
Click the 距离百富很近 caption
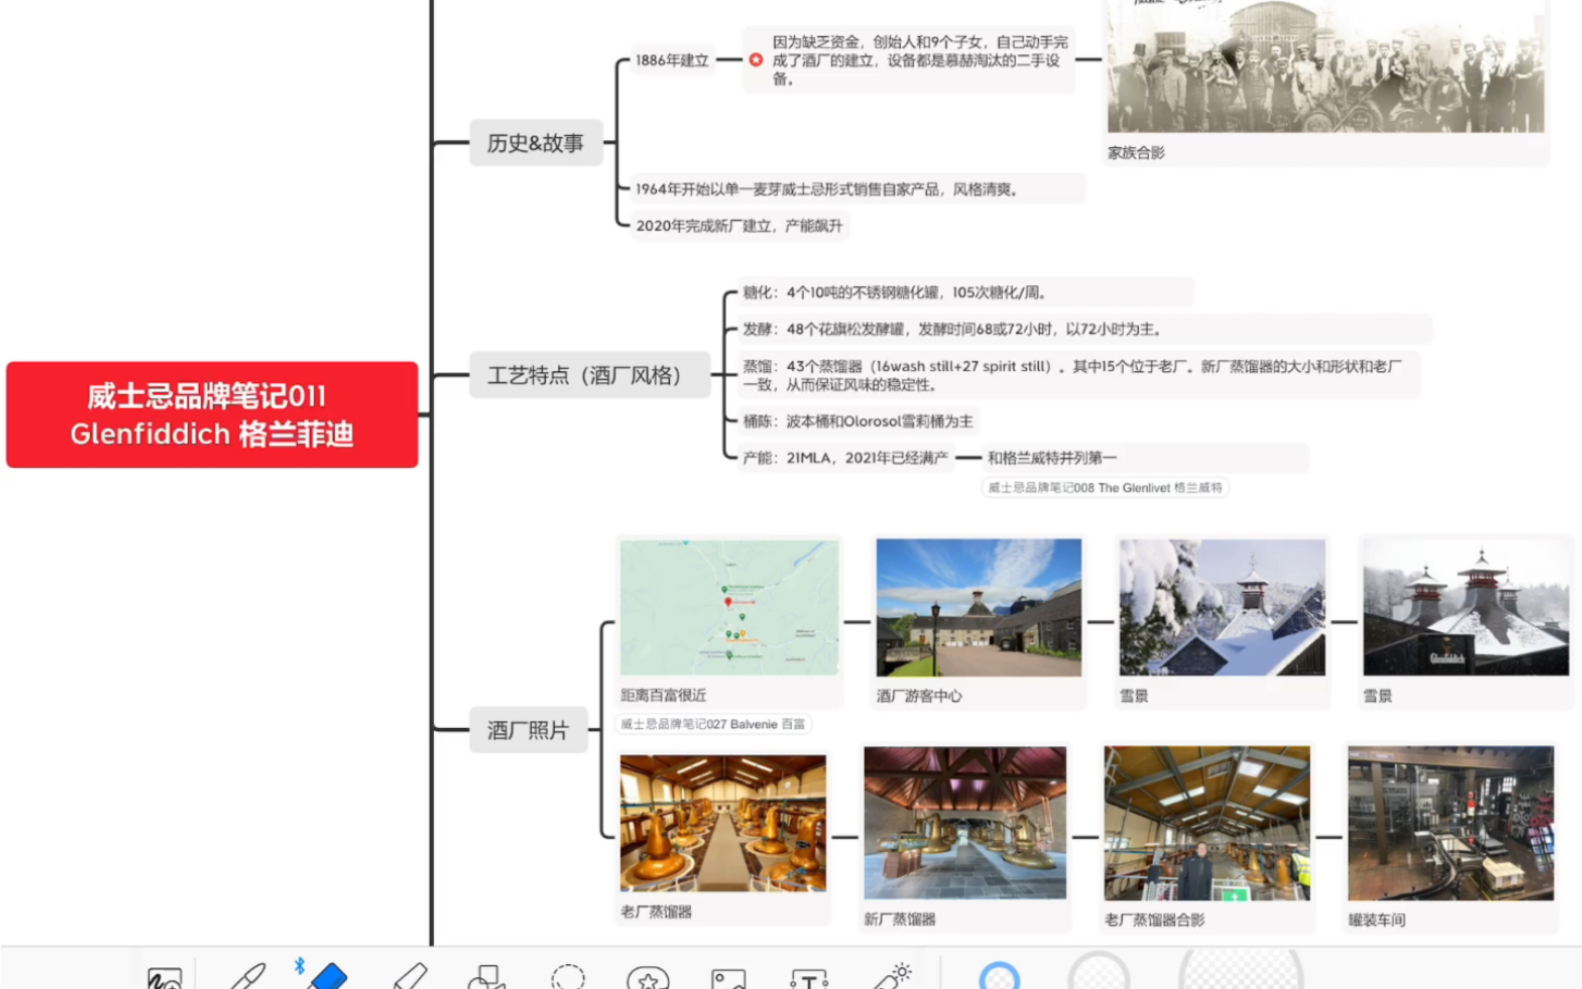click(x=663, y=695)
